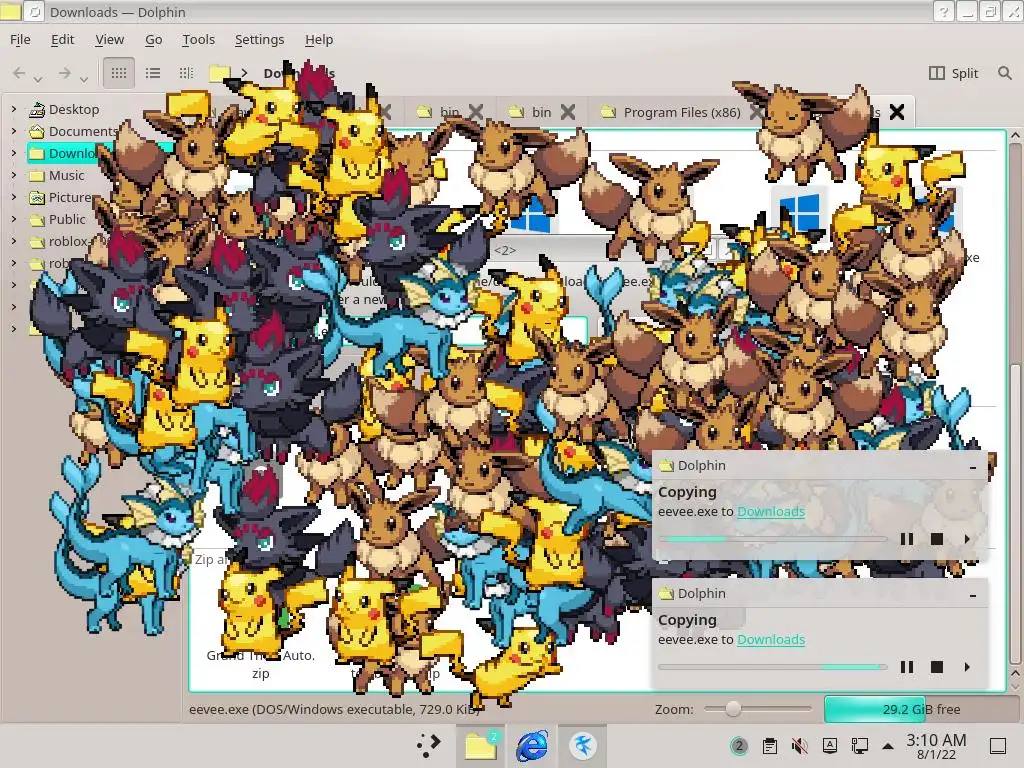
Task: Go back using the back arrow
Action: 19,73
